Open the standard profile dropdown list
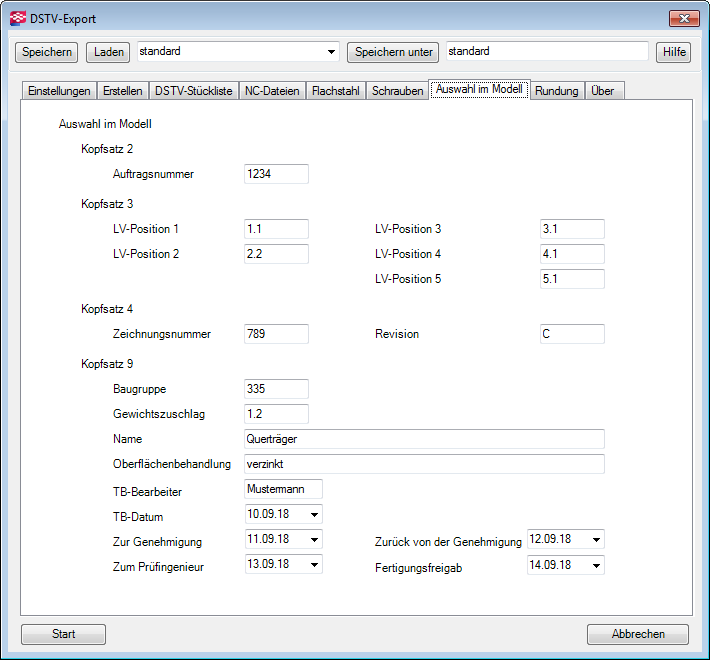 pyautogui.click(x=332, y=51)
